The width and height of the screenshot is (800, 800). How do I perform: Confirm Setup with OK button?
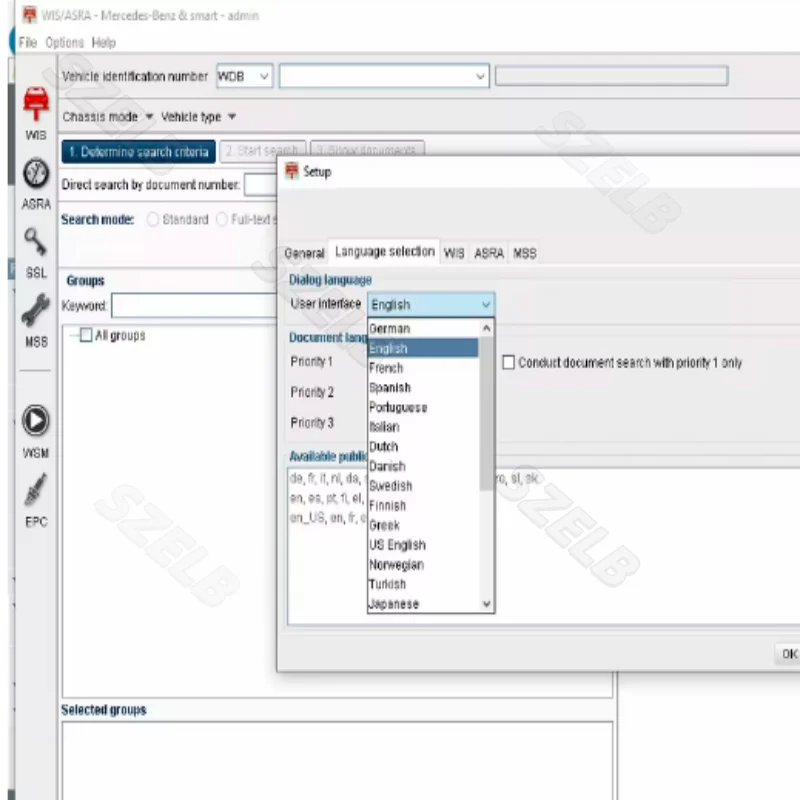(788, 654)
